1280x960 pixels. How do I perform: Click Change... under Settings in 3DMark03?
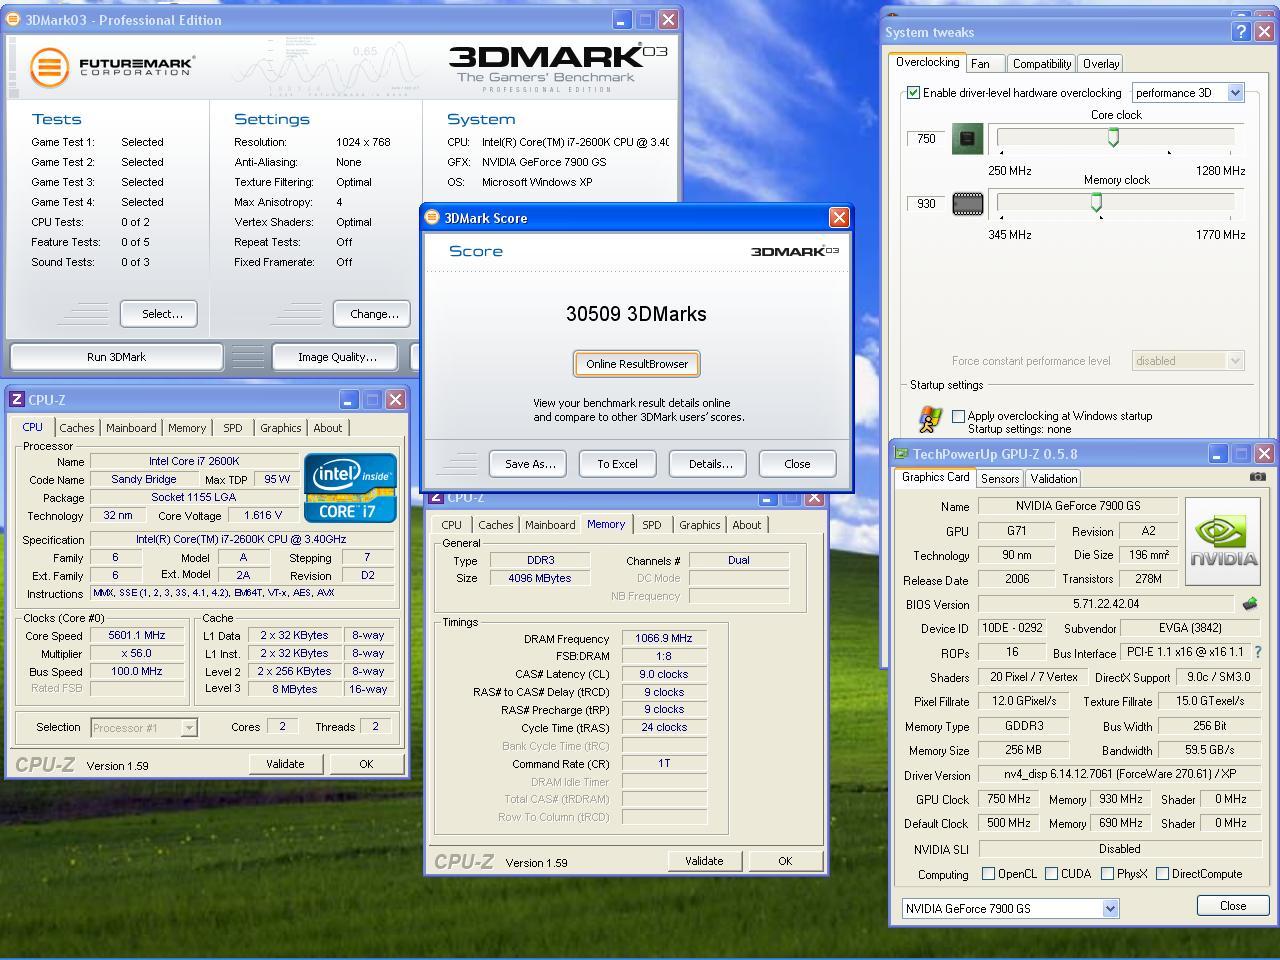[373, 314]
